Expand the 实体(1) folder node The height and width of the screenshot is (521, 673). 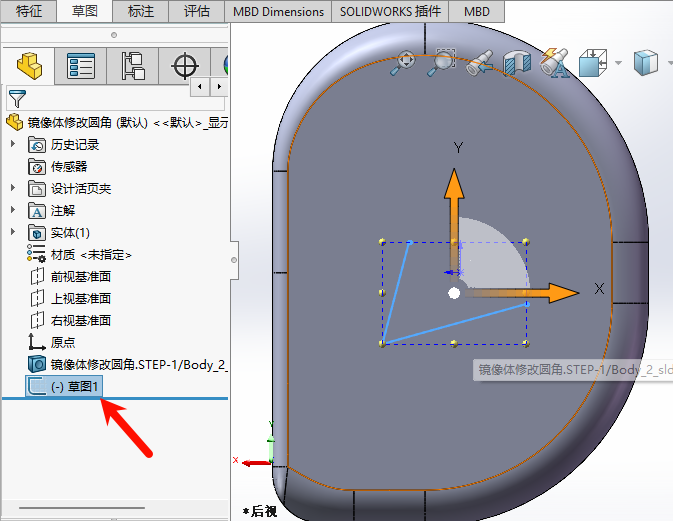click(13, 233)
